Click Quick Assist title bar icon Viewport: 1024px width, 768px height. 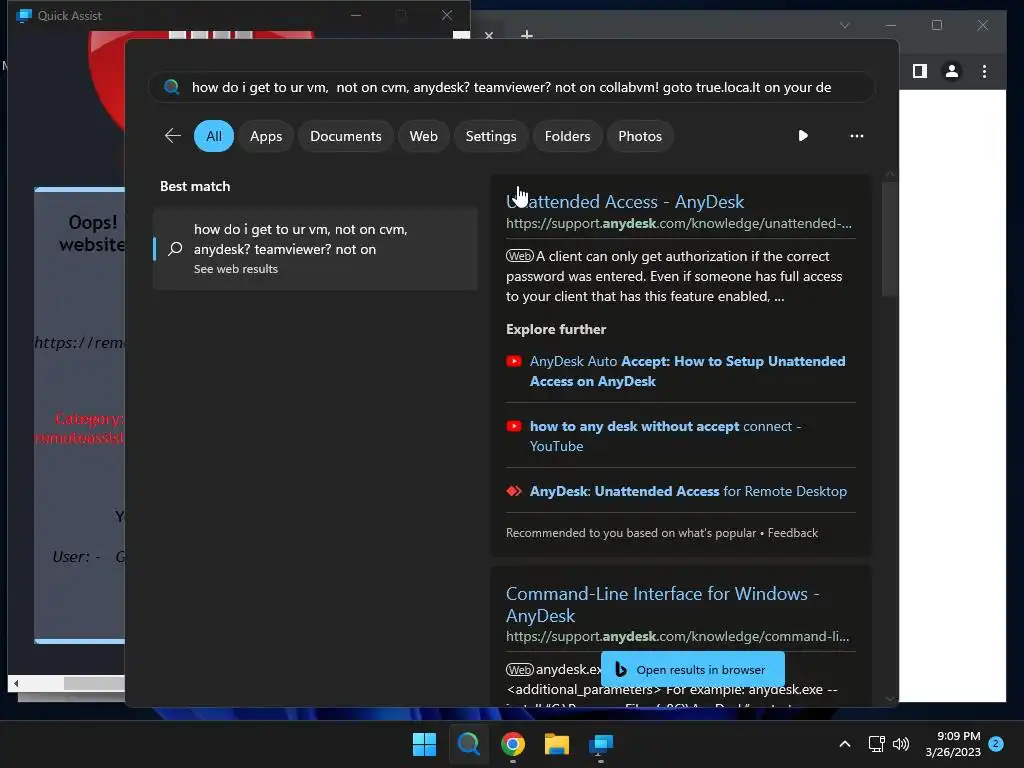pos(24,15)
